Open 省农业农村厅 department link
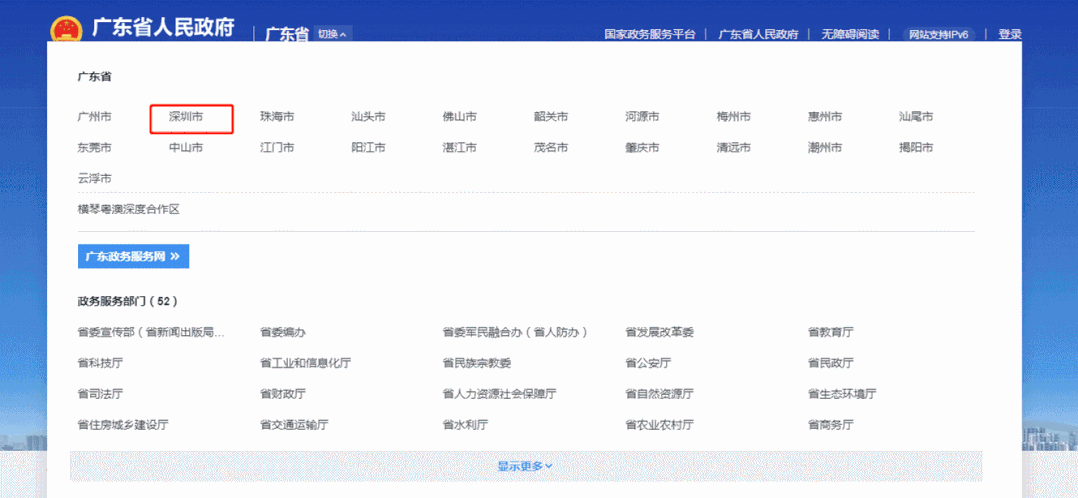The width and height of the screenshot is (1078, 498). pos(659,424)
